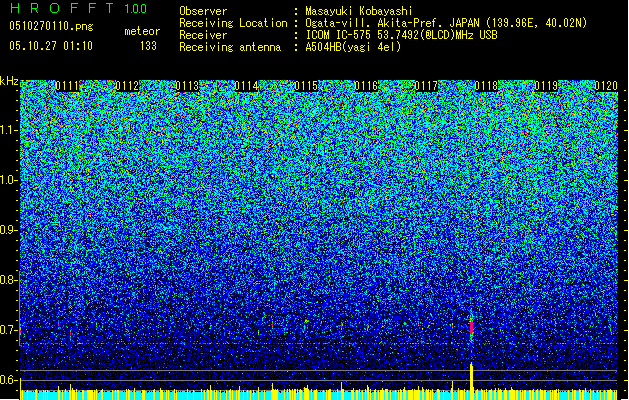Click the 1.0 frequency axis label
The height and width of the screenshot is (400, 629).
pos(9,180)
